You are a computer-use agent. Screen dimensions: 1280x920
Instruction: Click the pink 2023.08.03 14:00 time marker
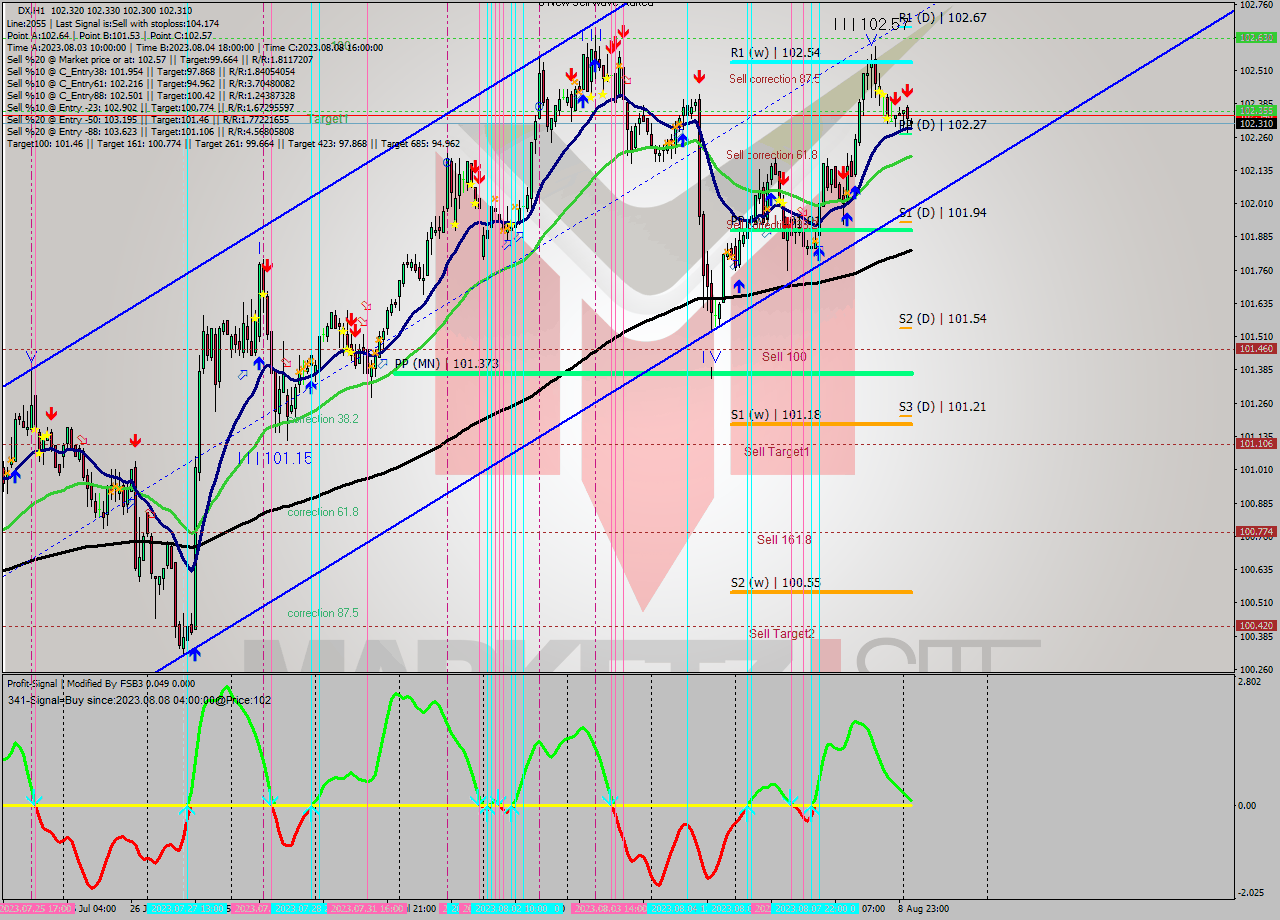tap(609, 909)
